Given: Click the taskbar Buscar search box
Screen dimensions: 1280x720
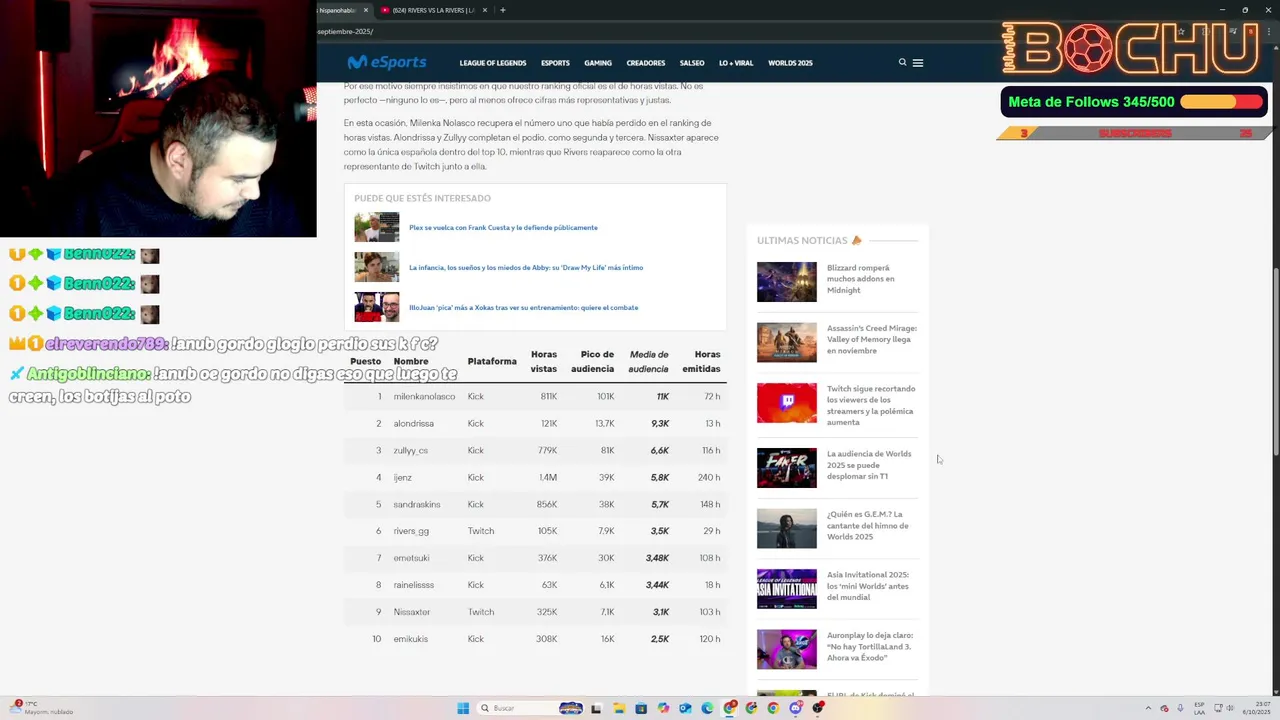Looking at the screenshot, I should click(x=530, y=708).
